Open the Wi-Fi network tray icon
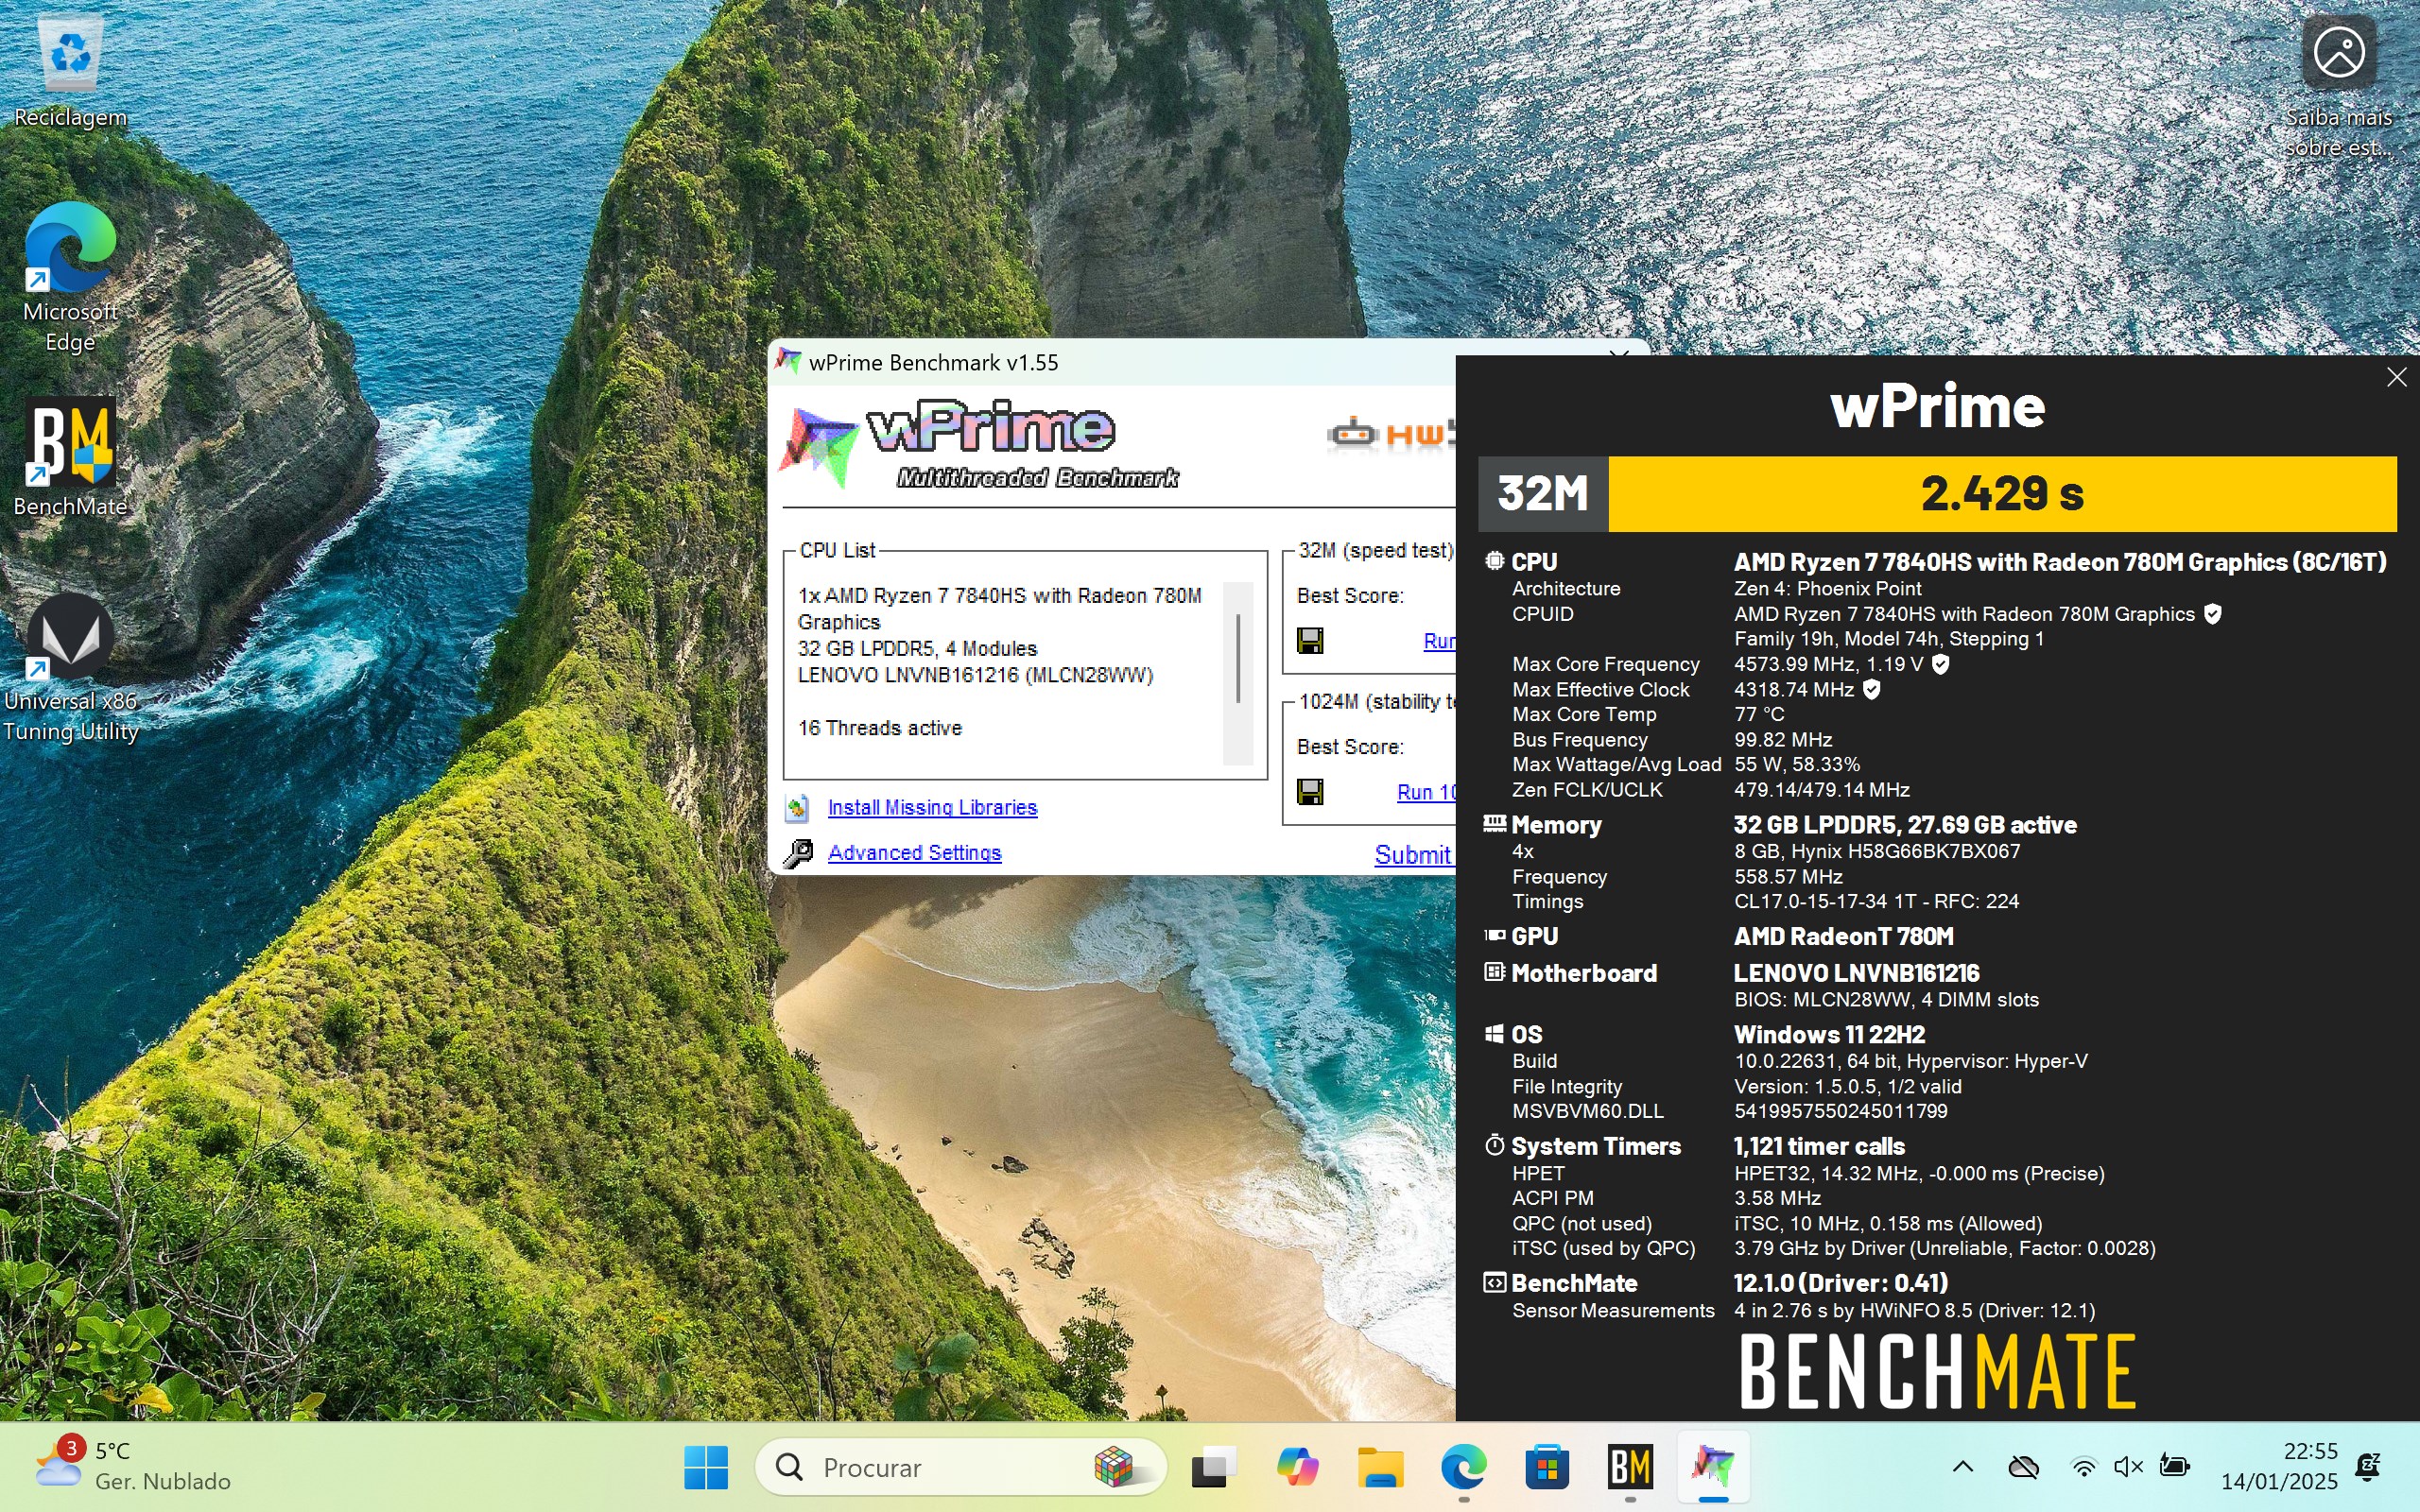This screenshot has width=2420, height=1512. click(2084, 1467)
